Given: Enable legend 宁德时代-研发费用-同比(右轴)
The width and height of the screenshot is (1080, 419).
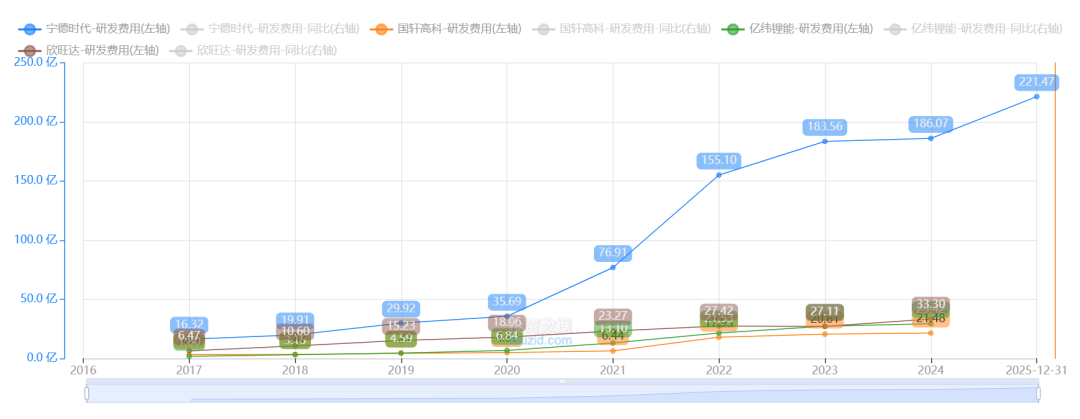Looking at the screenshot, I should [270, 29].
